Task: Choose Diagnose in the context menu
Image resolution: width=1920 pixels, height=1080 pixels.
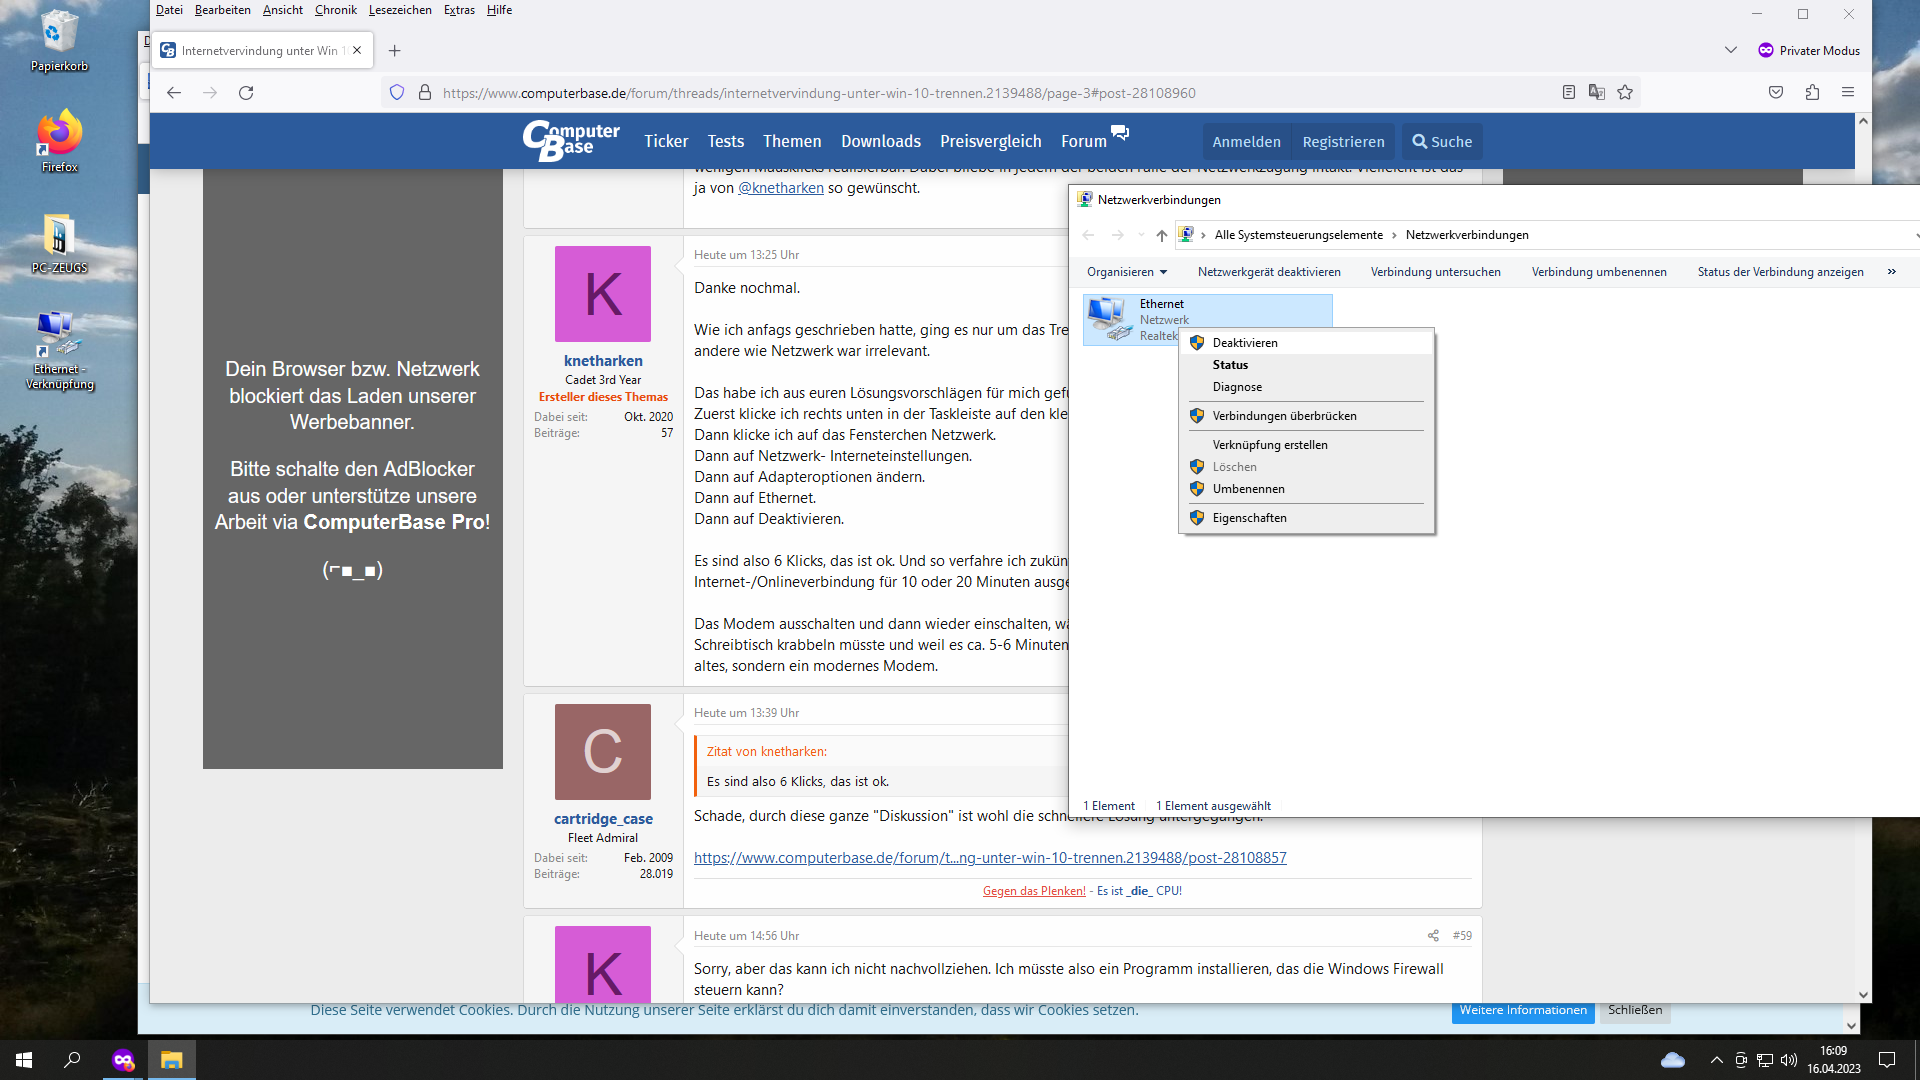Action: coord(1307,387)
